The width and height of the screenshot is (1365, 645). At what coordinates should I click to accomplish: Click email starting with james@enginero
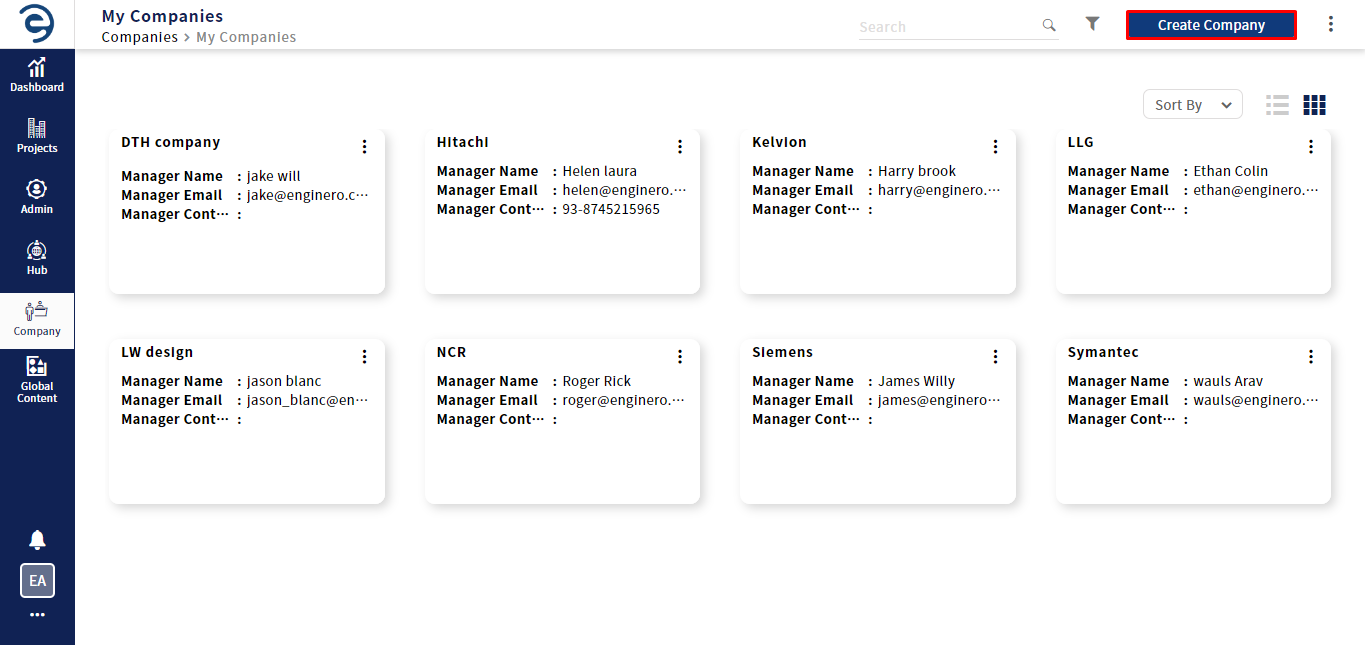coord(939,400)
